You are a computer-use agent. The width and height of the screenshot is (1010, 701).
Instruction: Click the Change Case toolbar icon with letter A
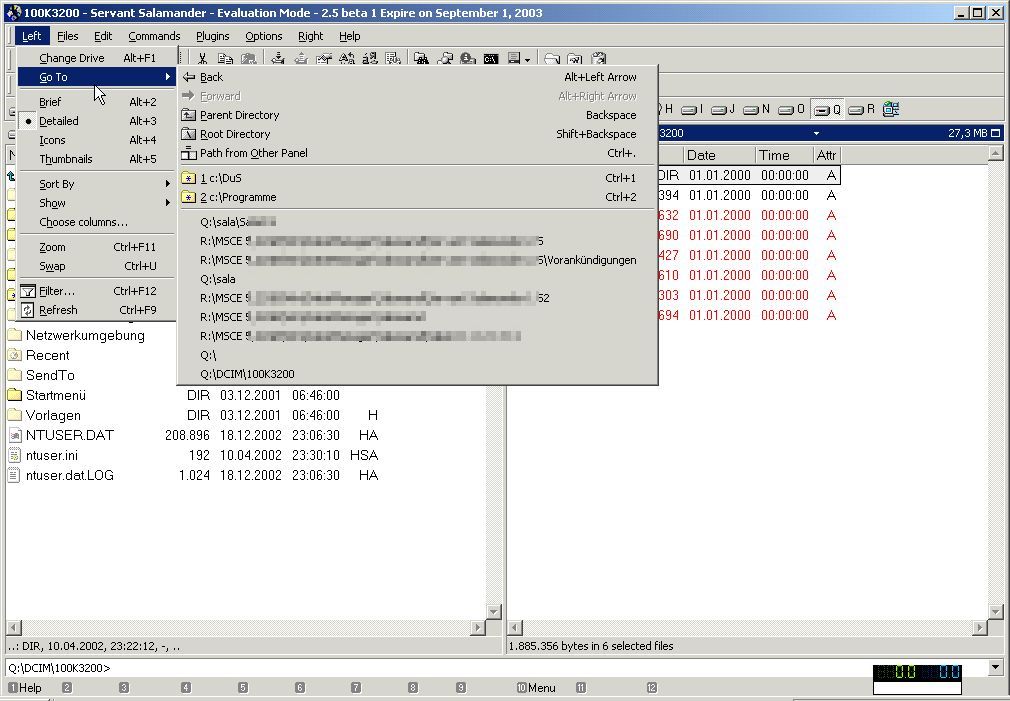tap(347, 59)
